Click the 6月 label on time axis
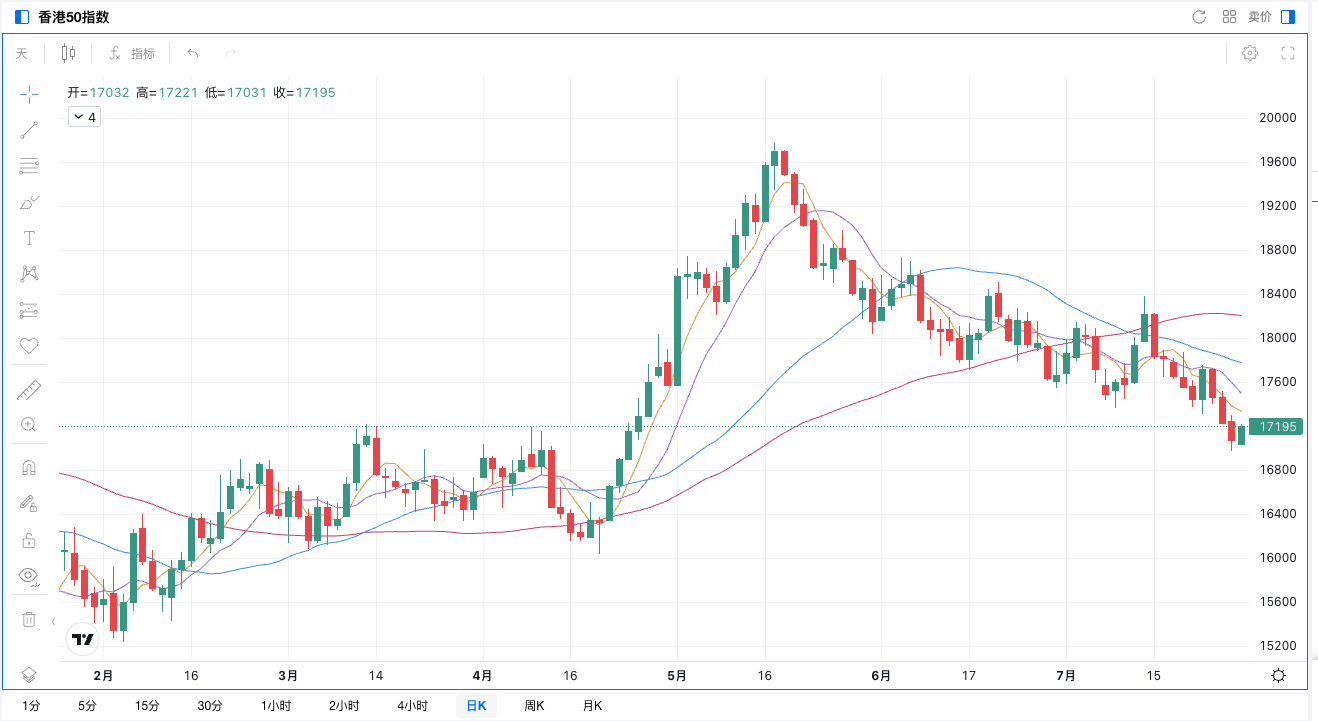This screenshot has height=721, width=1318. coord(881,675)
